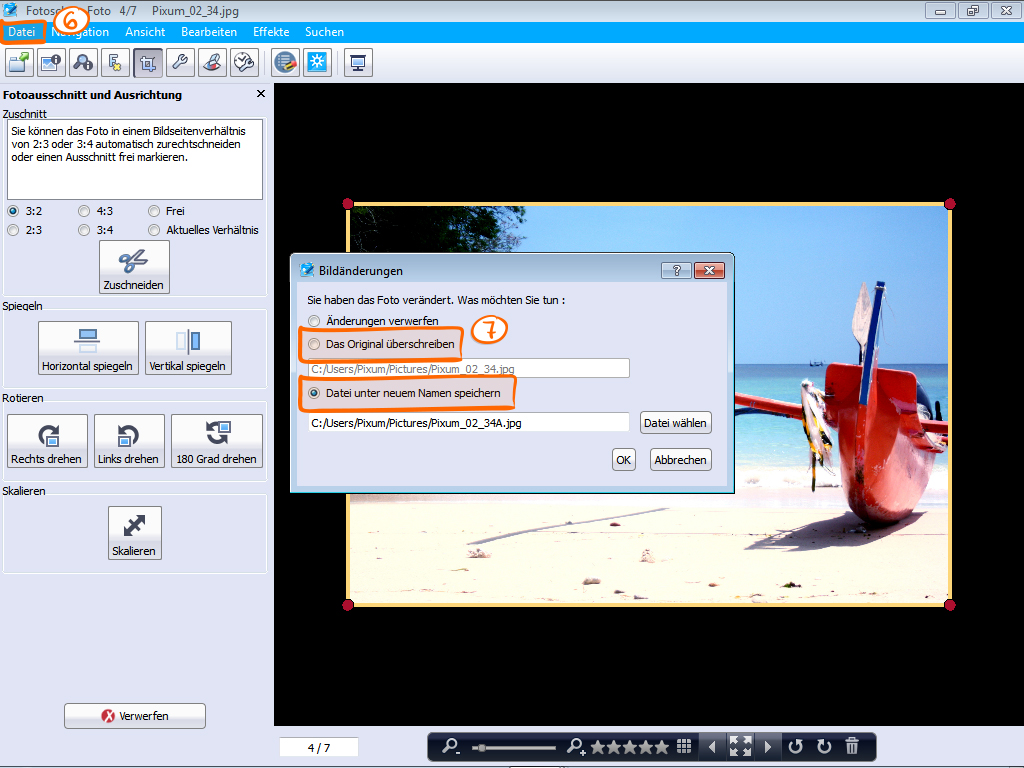Click the new file name path field
Image resolution: width=1024 pixels, height=768 pixels.
469,423
